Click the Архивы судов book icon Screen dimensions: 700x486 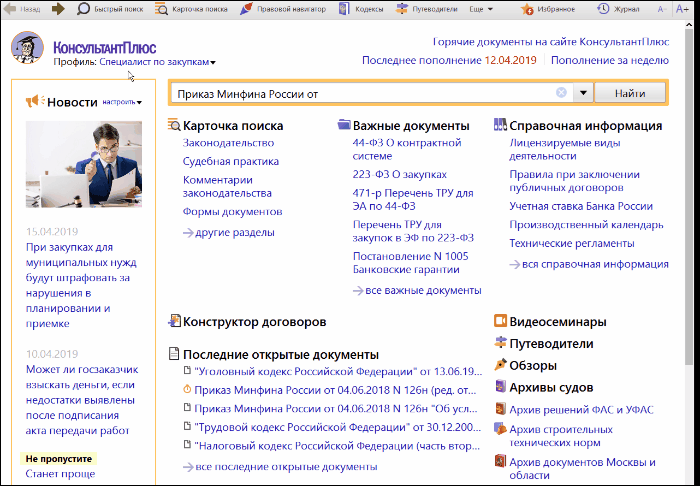click(500, 386)
